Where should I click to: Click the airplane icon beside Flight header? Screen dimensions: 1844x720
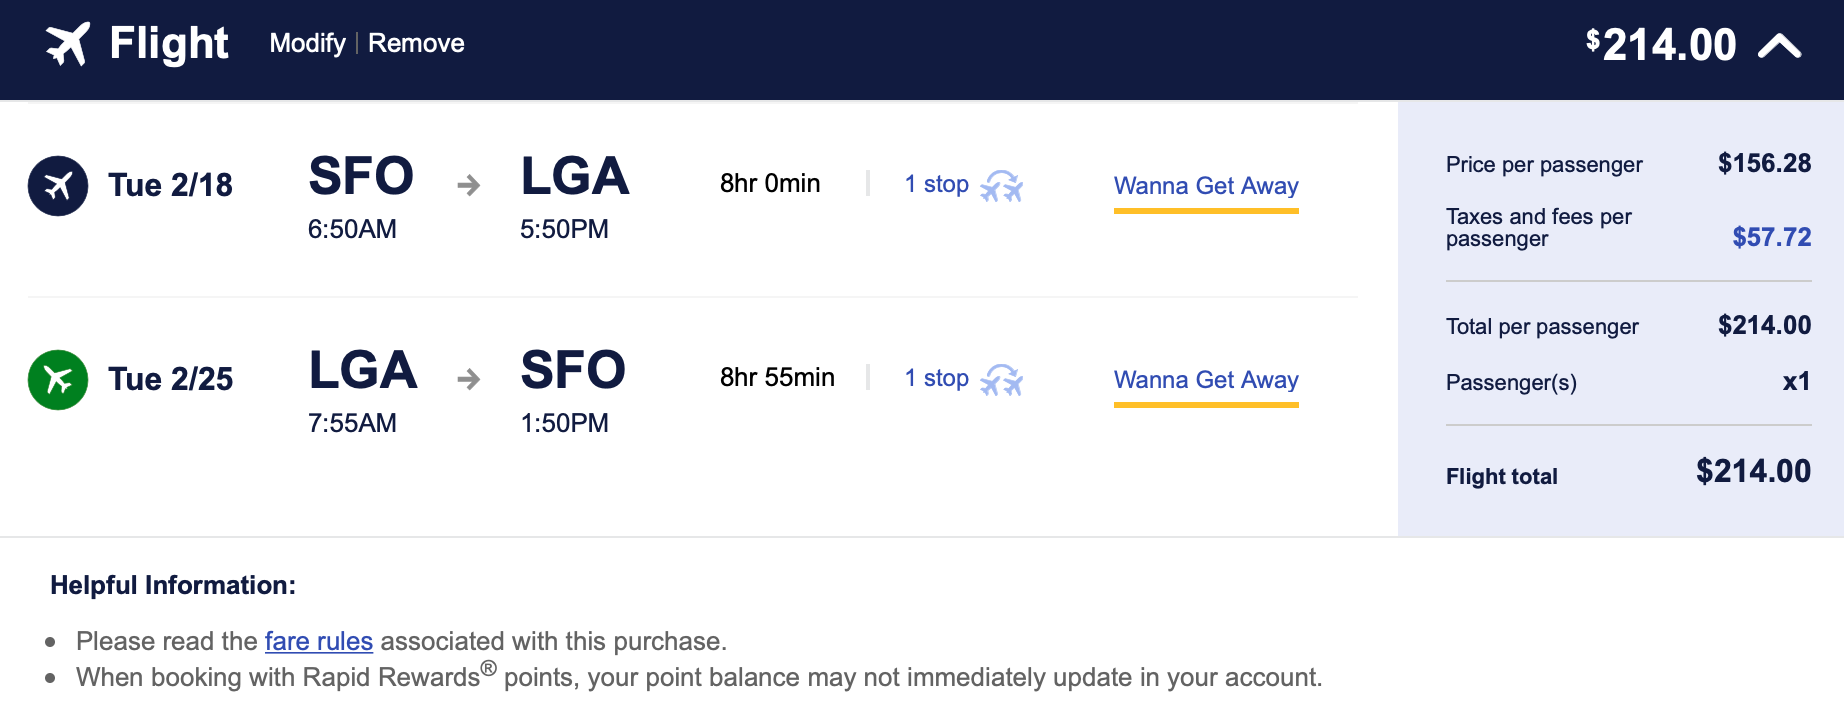click(x=67, y=44)
